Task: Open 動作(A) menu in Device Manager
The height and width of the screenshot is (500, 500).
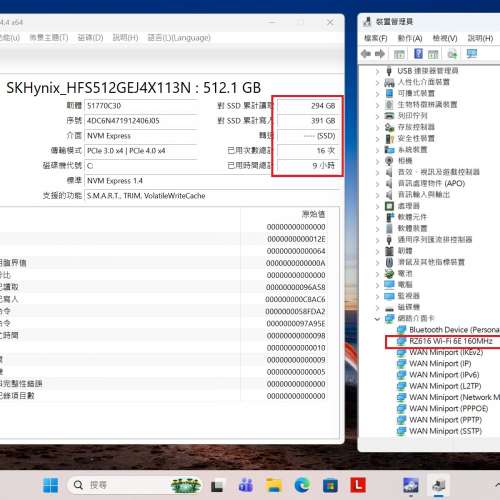Action: 410,38
